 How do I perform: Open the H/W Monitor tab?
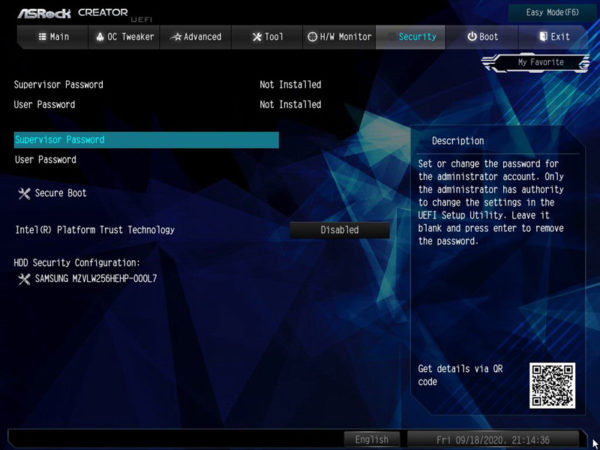pyautogui.click(x=338, y=37)
